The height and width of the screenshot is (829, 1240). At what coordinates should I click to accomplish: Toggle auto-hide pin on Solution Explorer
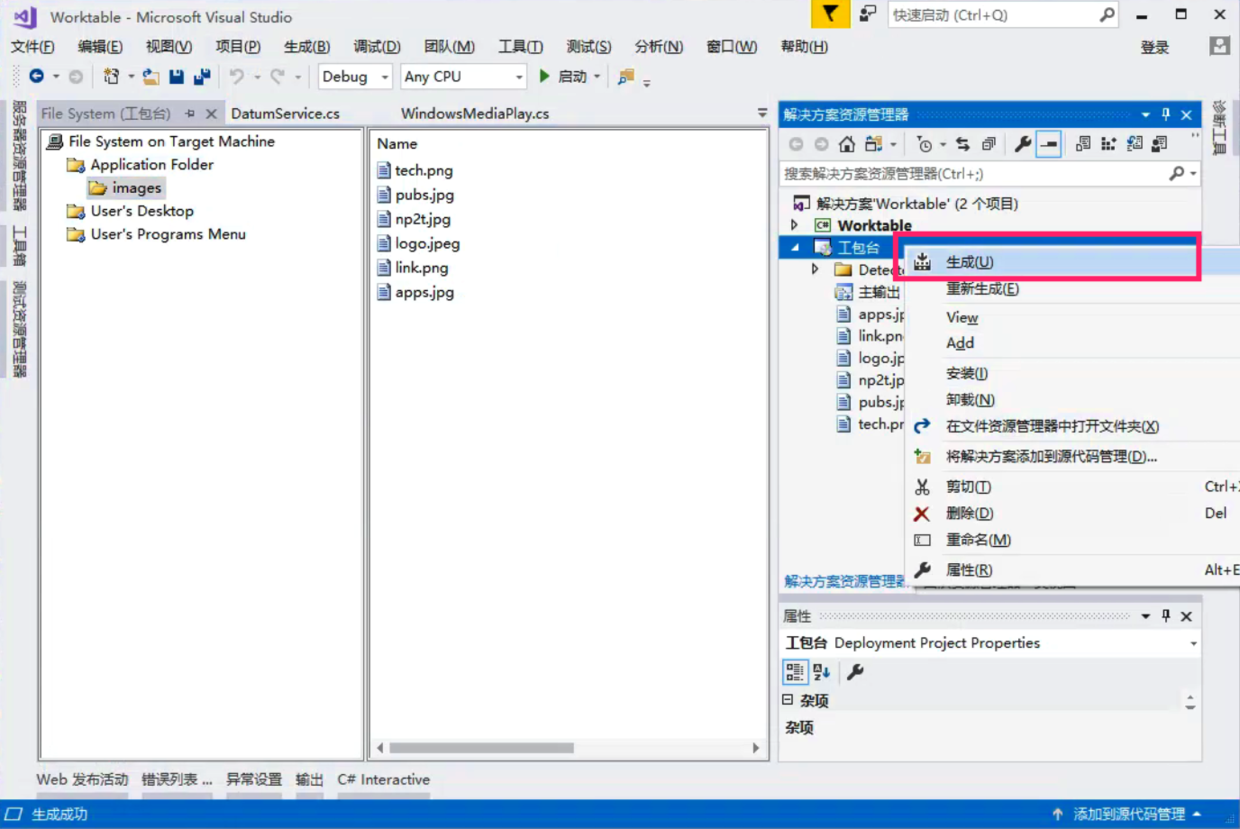[x=1166, y=115]
